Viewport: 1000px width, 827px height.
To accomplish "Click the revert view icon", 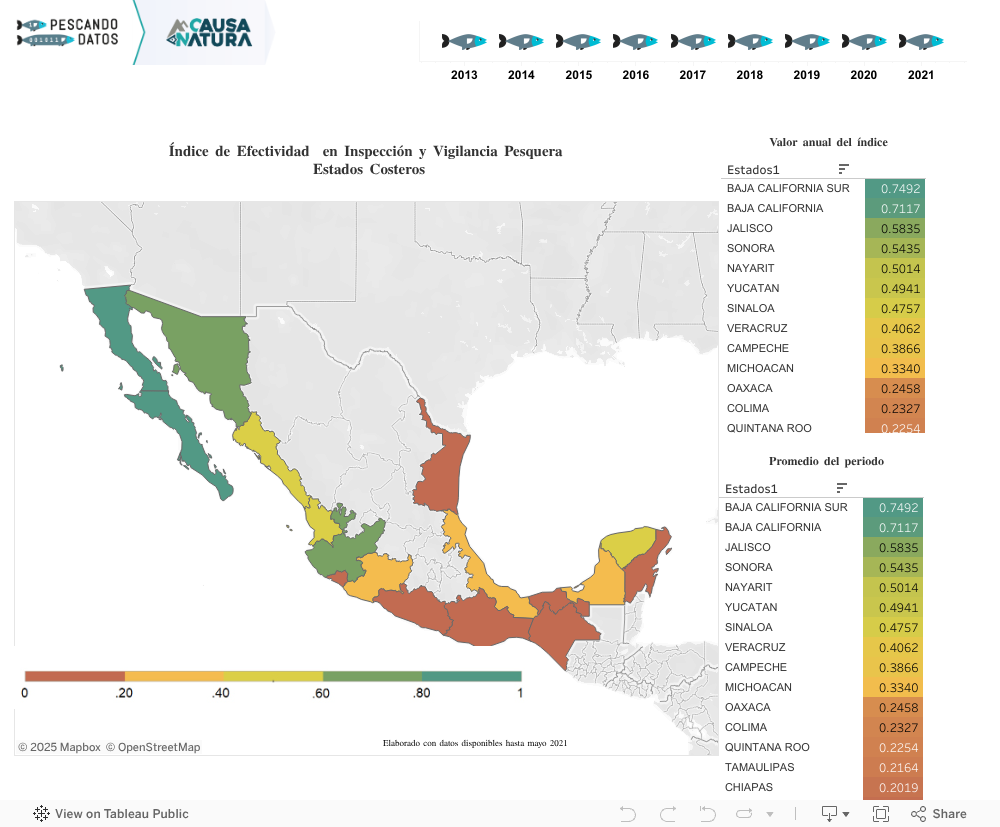I will (x=707, y=814).
